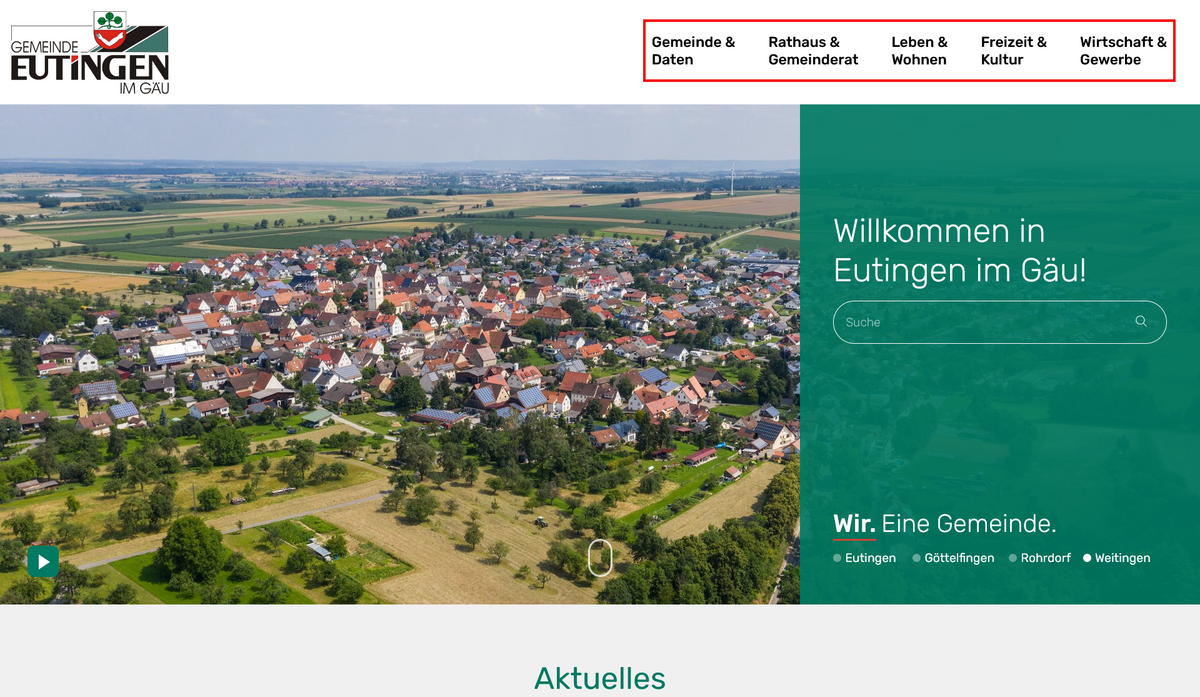Open the Rathaus & Gemeinderat menu

click(813, 51)
